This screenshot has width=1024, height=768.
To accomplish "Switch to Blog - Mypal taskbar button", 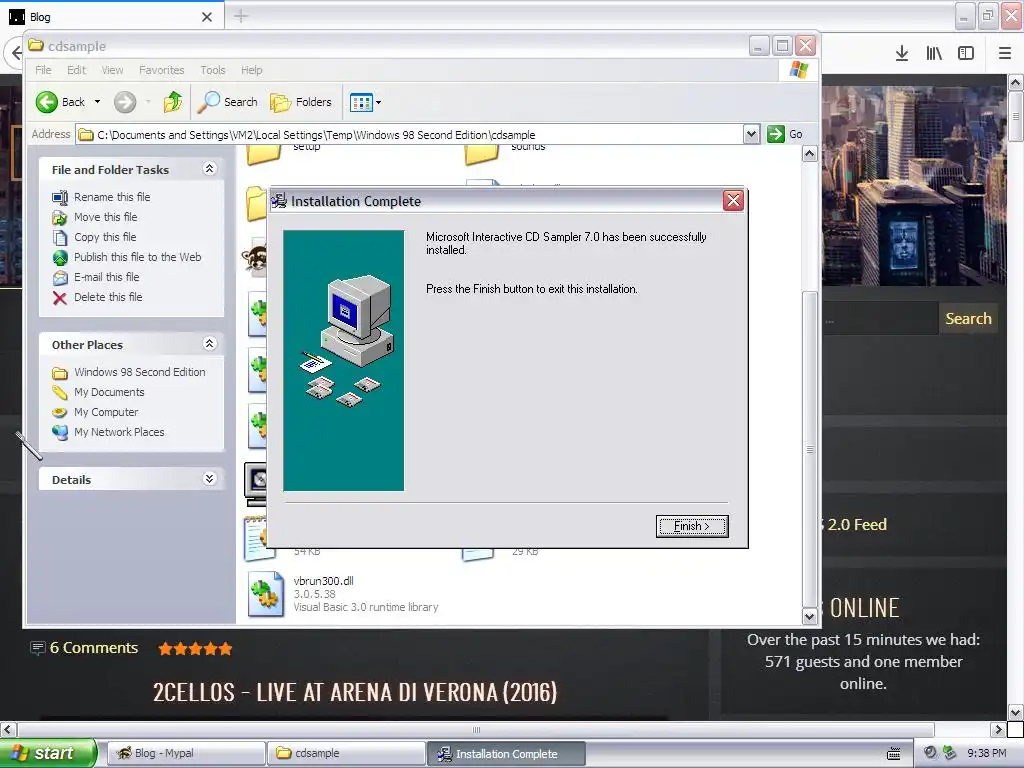I will [x=185, y=753].
